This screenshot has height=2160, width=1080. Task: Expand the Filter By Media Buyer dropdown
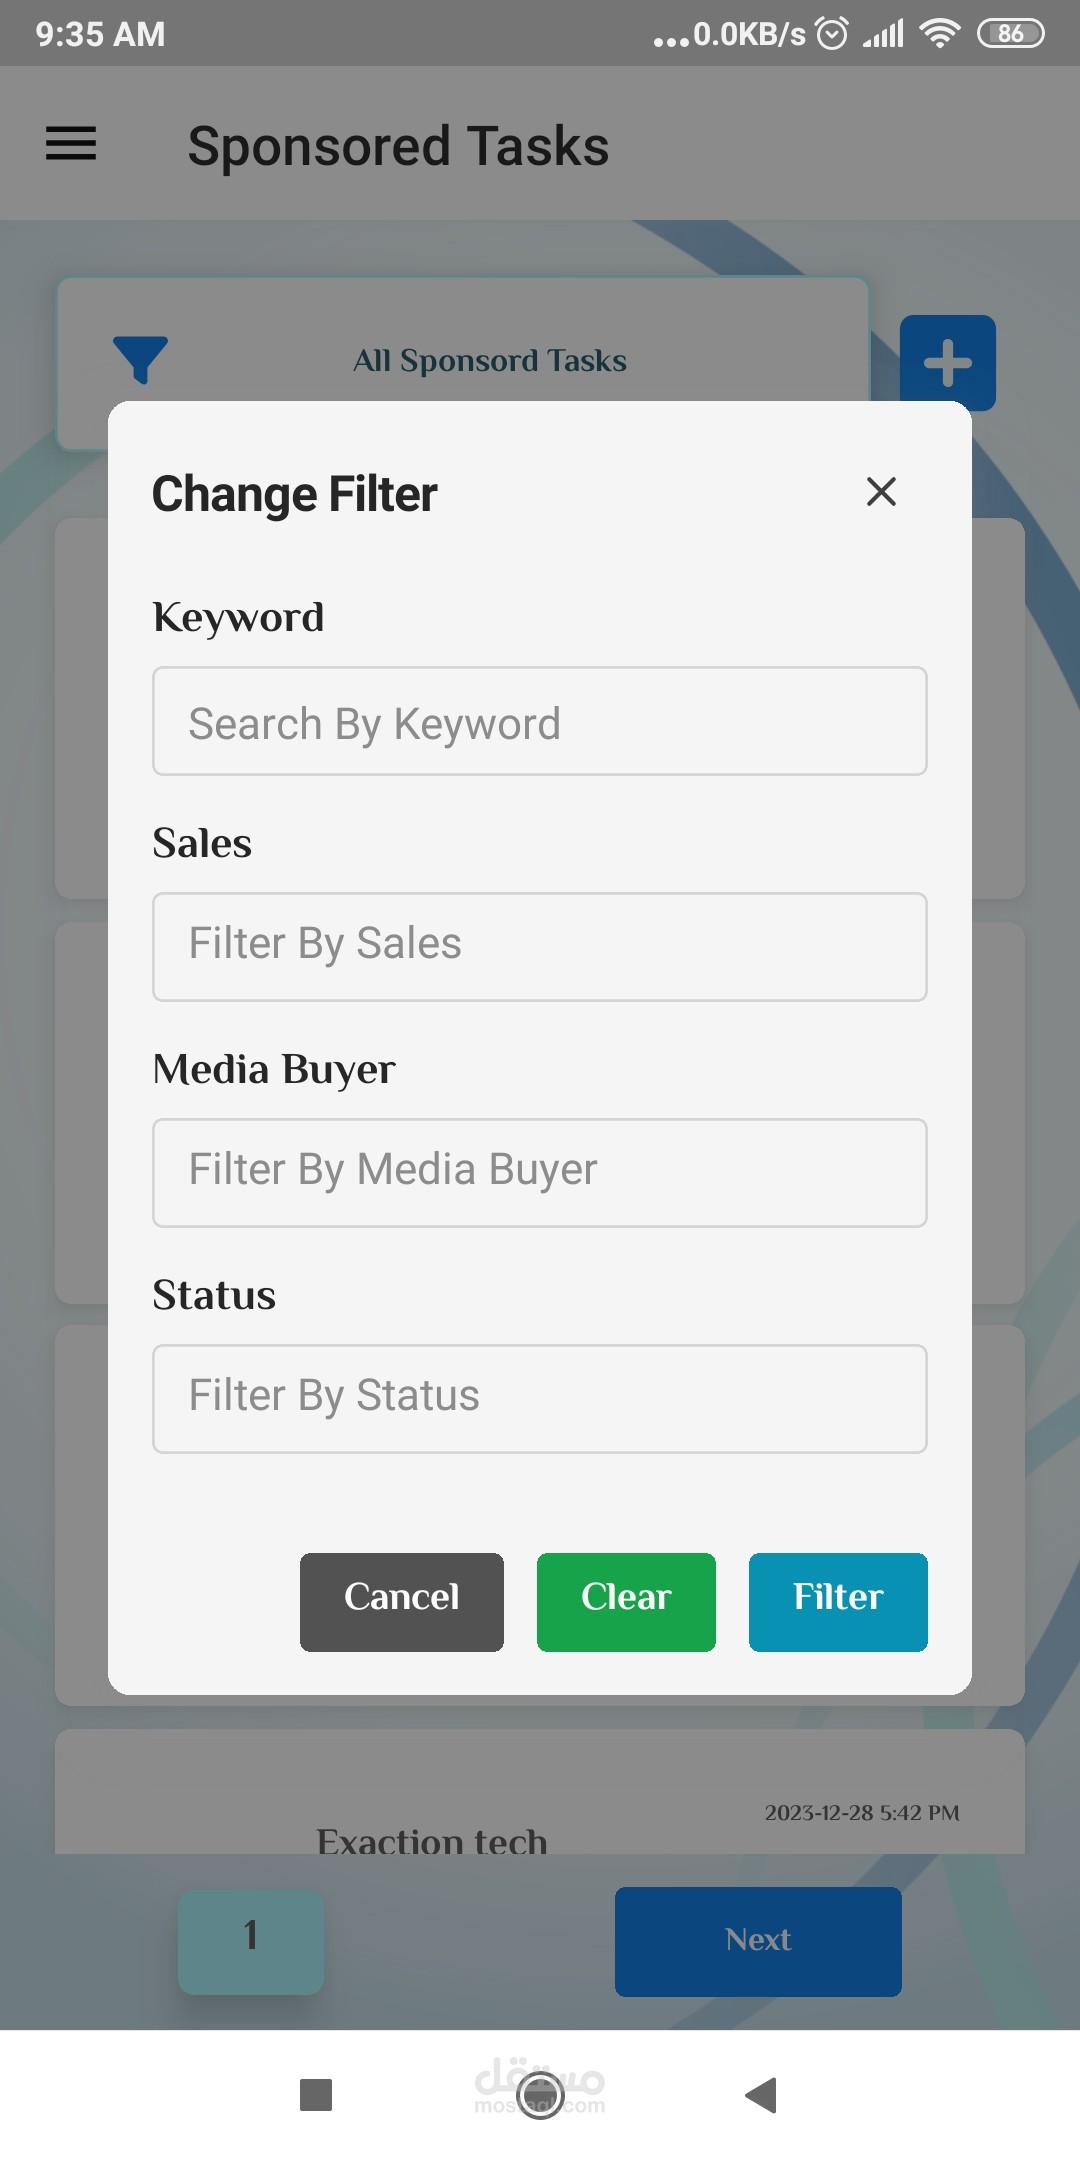pos(540,1173)
